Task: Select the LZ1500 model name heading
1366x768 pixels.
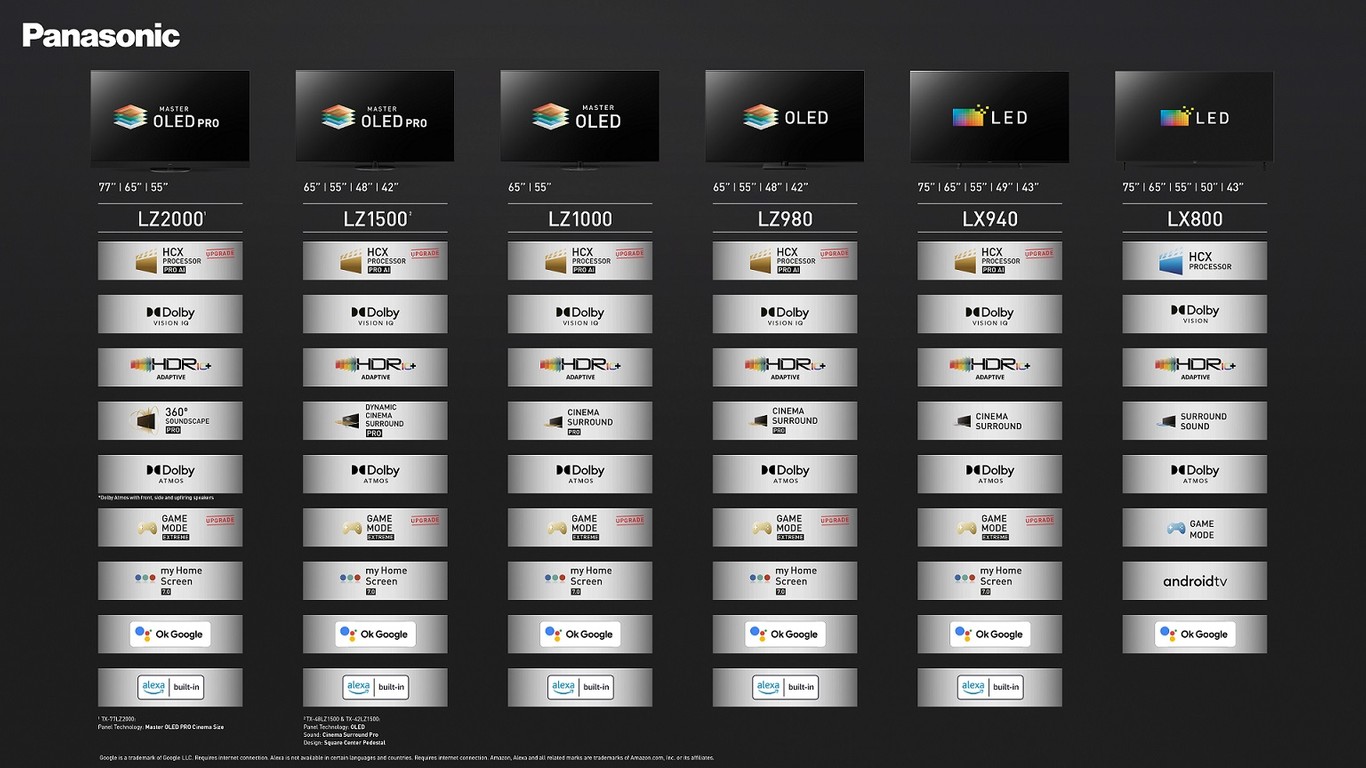Action: coord(375,219)
